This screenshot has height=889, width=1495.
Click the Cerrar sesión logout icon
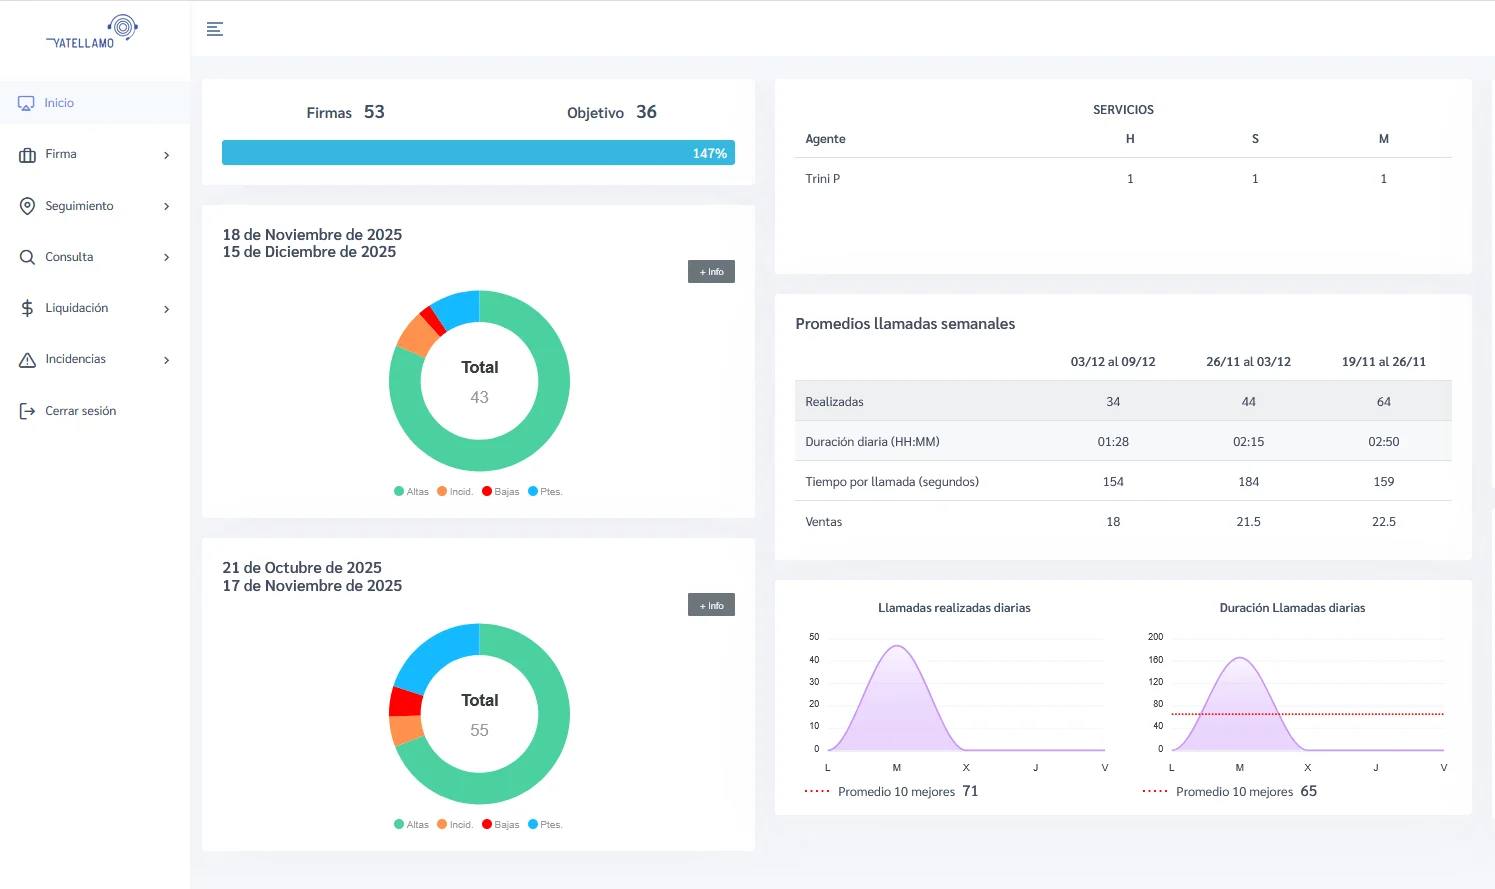tap(27, 411)
